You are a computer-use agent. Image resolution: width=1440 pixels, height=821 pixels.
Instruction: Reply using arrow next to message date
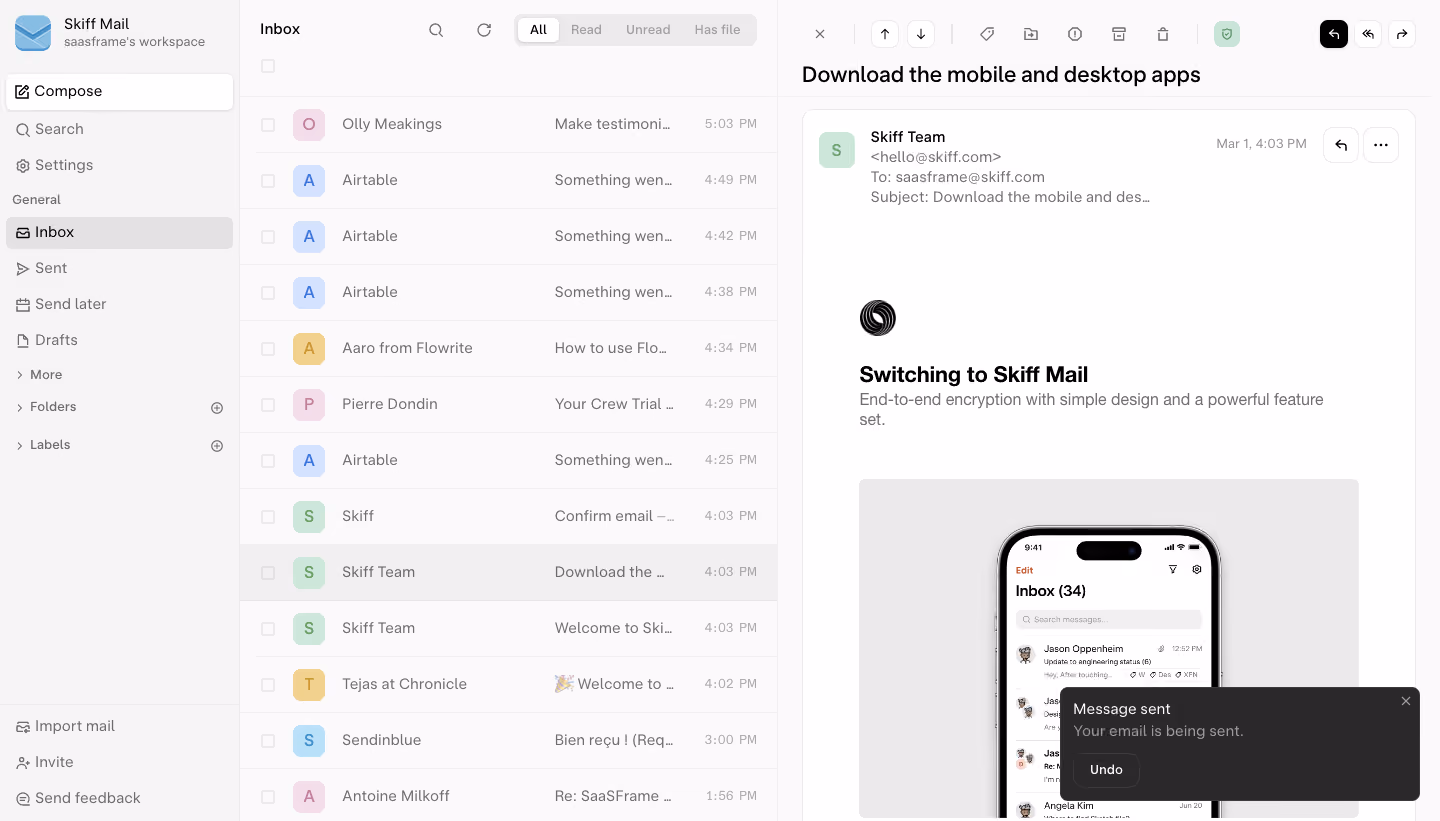pos(1341,145)
